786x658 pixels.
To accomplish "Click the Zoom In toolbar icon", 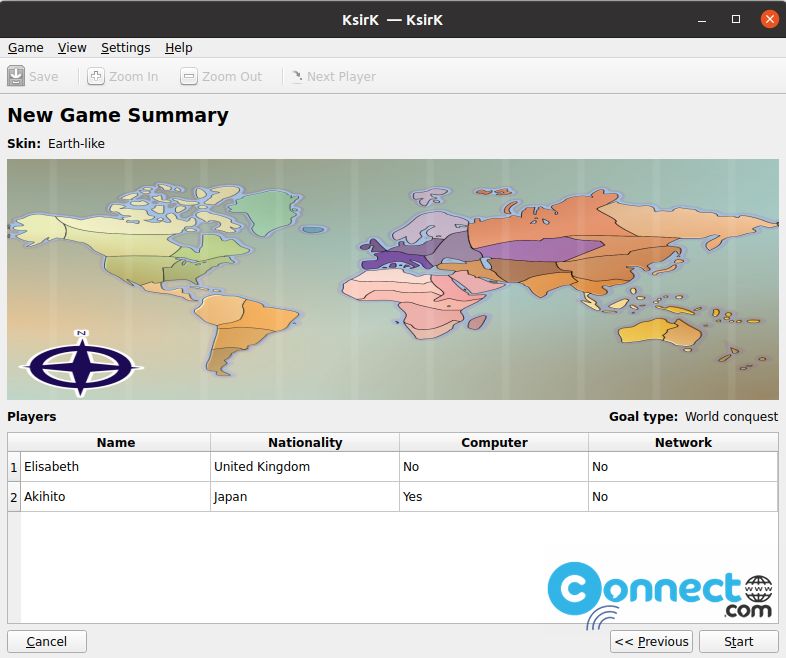I will tap(96, 76).
